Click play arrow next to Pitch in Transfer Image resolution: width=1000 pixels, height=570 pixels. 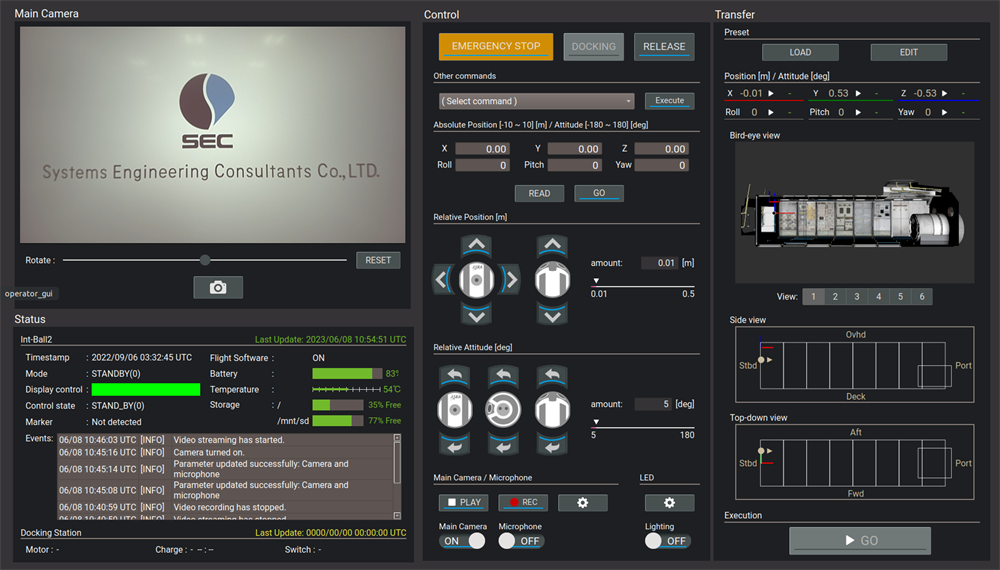tap(858, 112)
